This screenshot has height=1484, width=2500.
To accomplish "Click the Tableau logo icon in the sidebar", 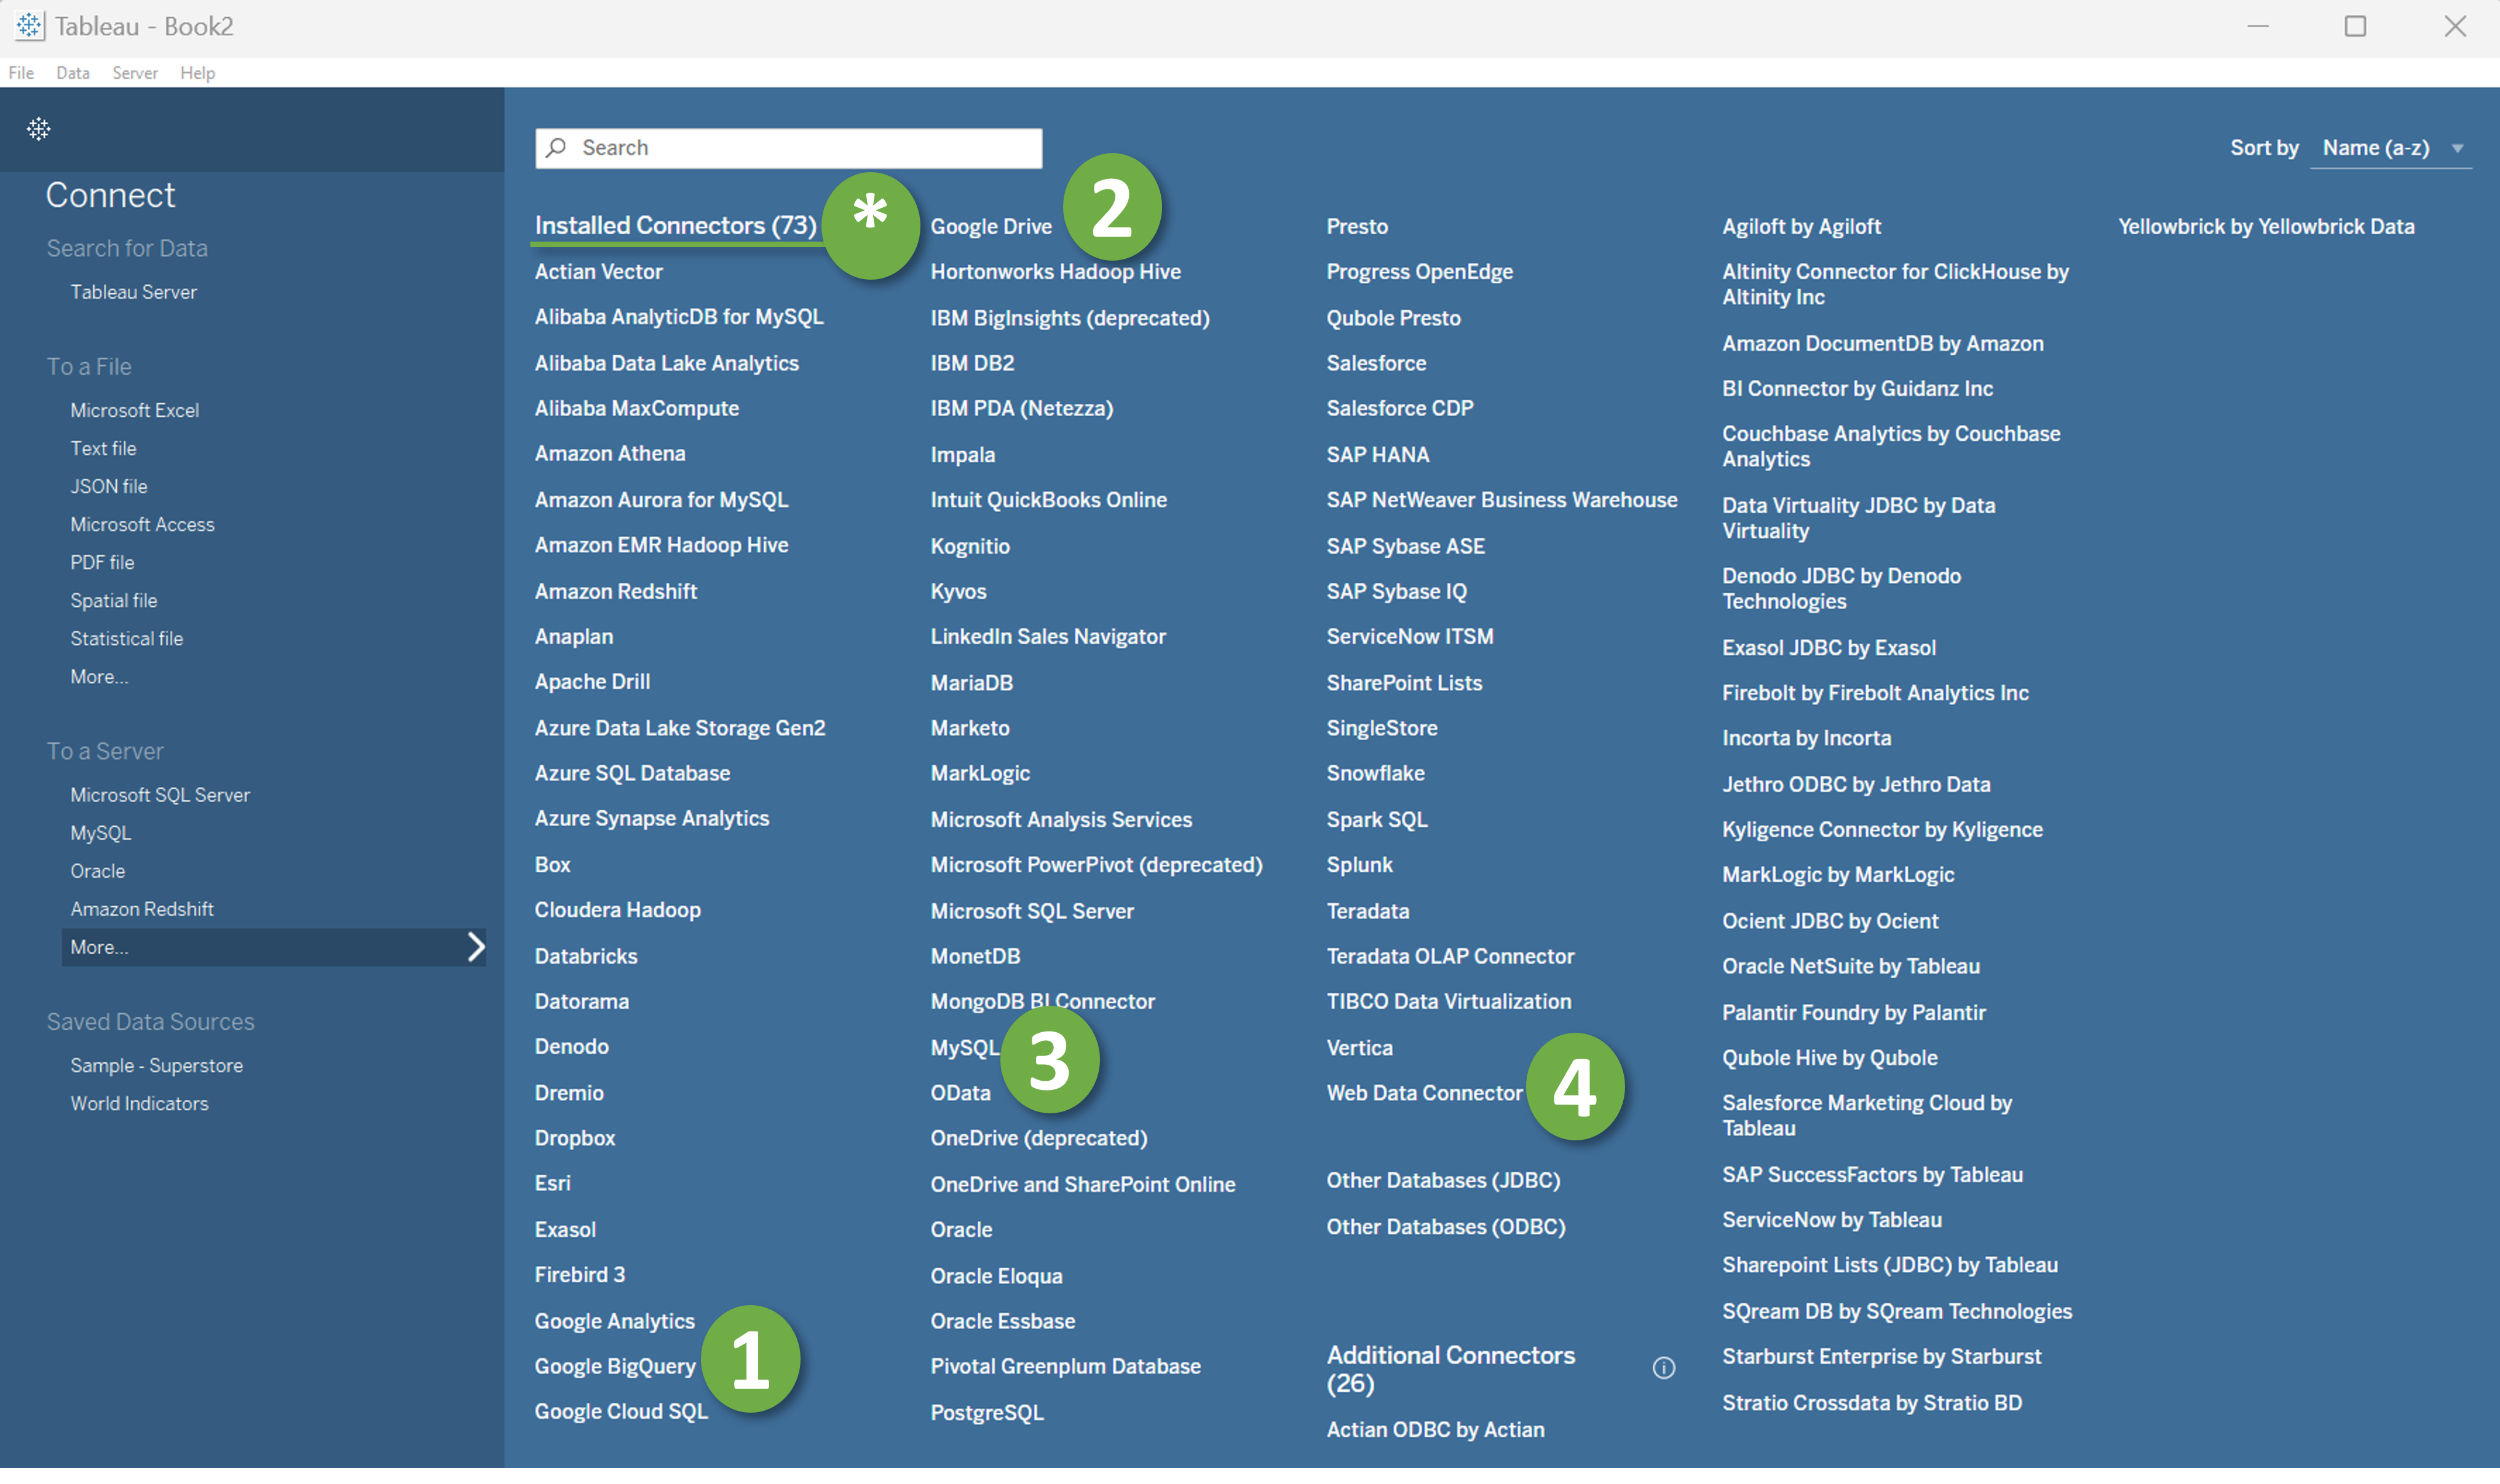I will (x=39, y=129).
